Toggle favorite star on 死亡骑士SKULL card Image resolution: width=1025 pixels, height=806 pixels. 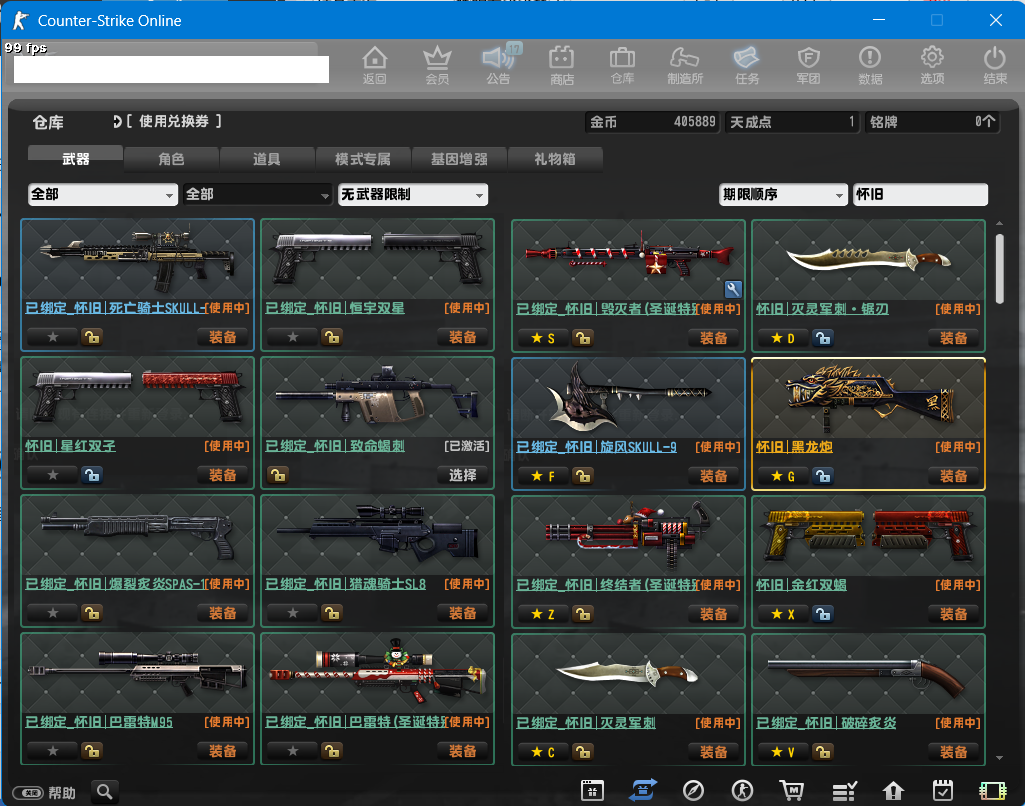point(53,337)
